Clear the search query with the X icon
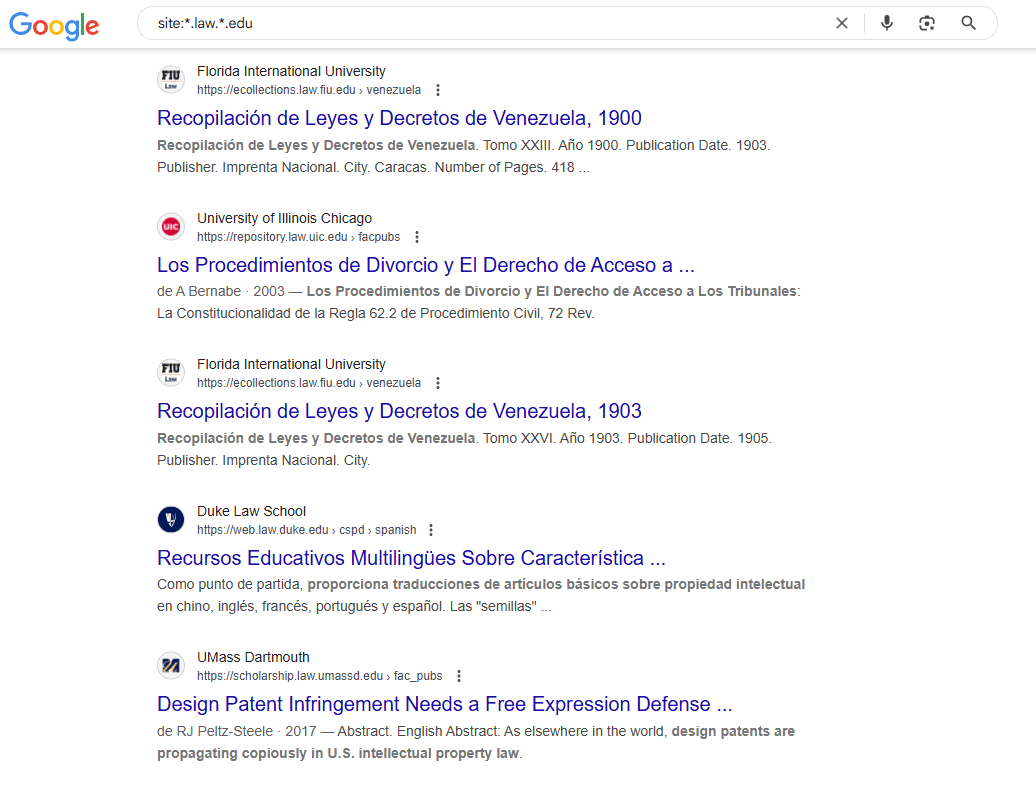The width and height of the screenshot is (1036, 786). (842, 23)
